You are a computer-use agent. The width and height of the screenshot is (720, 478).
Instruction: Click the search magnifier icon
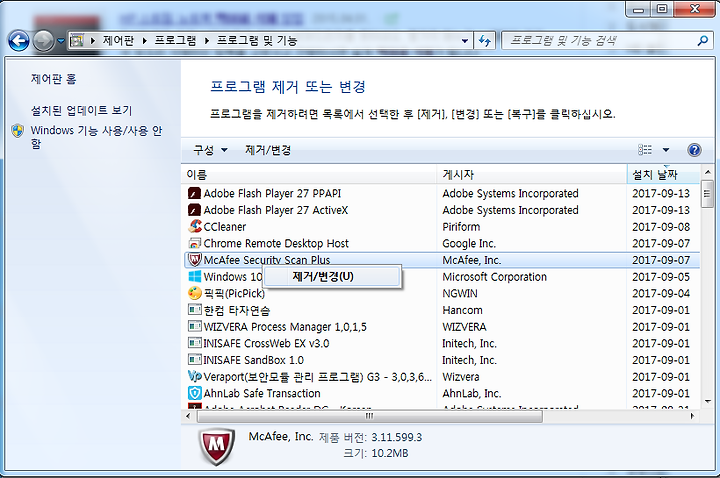[x=703, y=41]
